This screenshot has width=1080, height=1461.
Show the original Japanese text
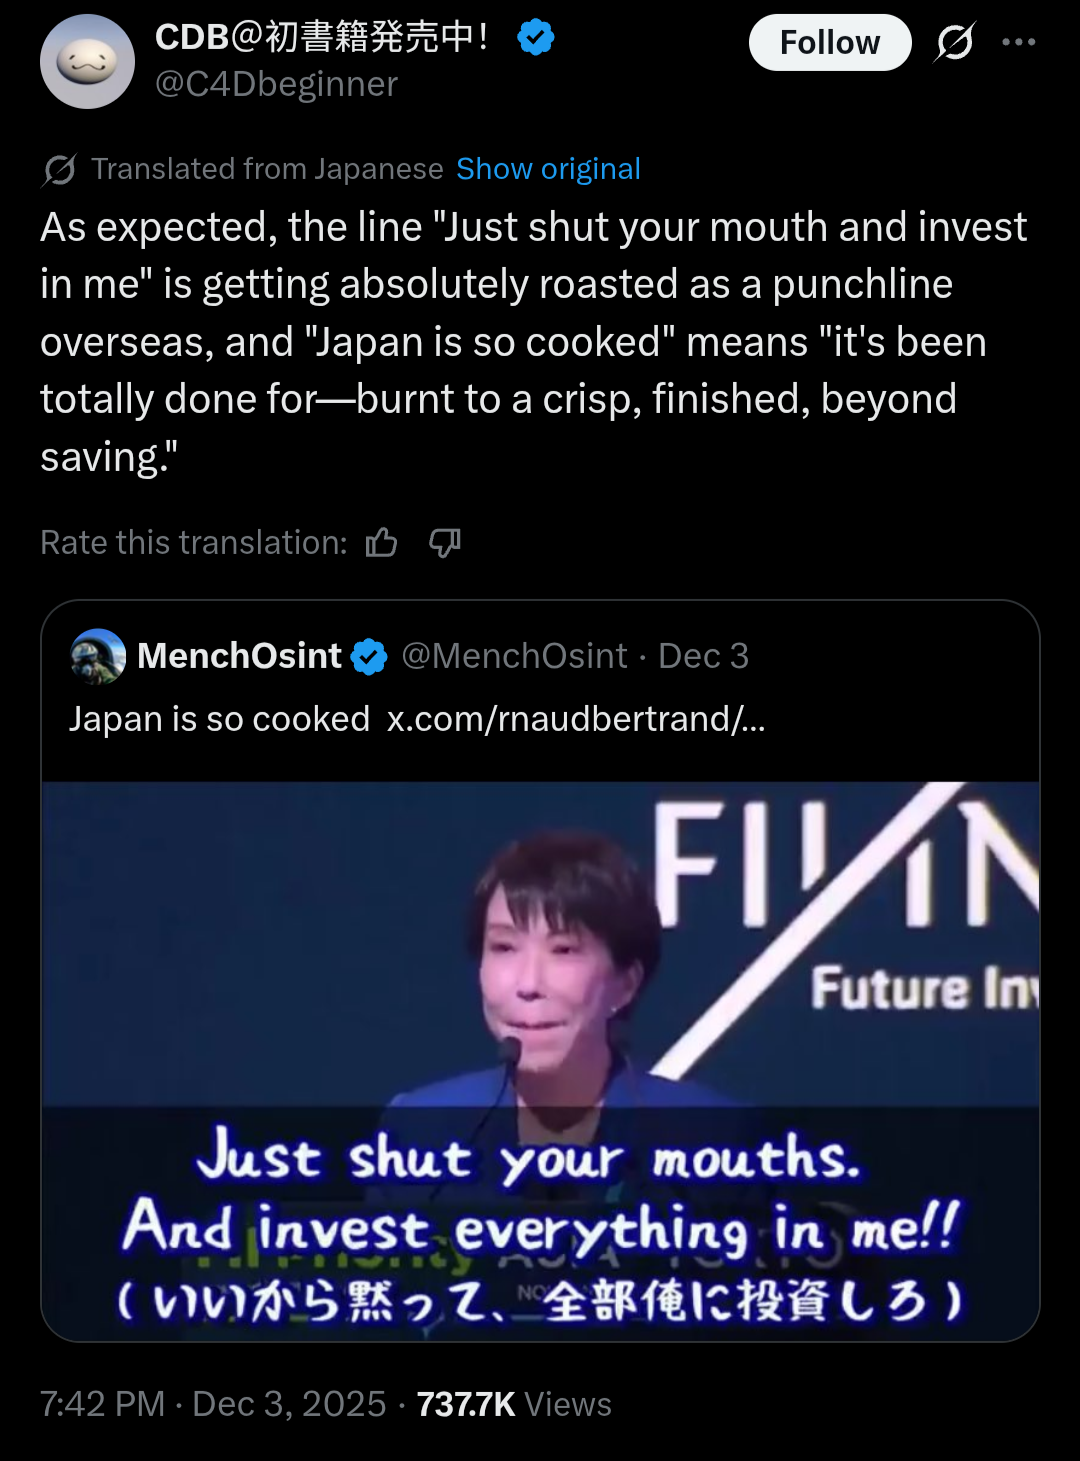click(x=548, y=169)
